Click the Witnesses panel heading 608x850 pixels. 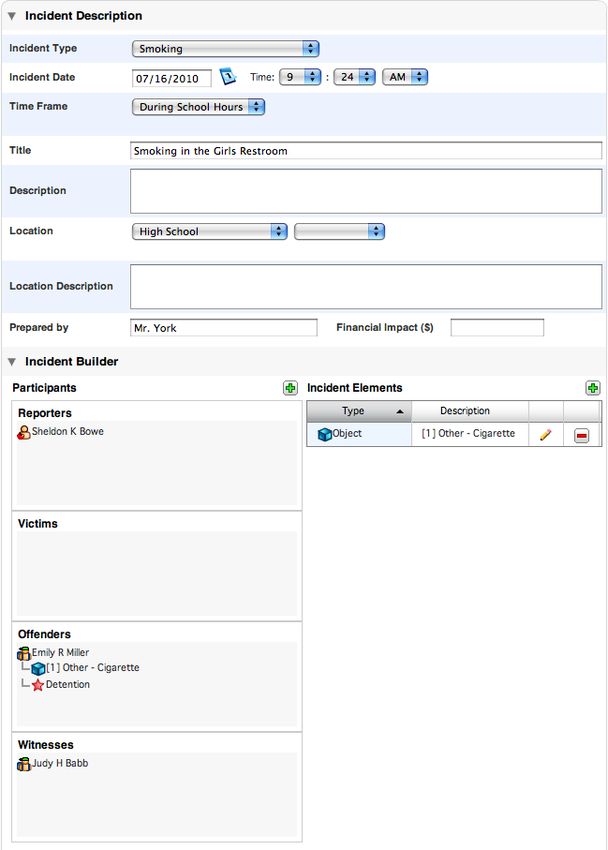tap(46, 745)
